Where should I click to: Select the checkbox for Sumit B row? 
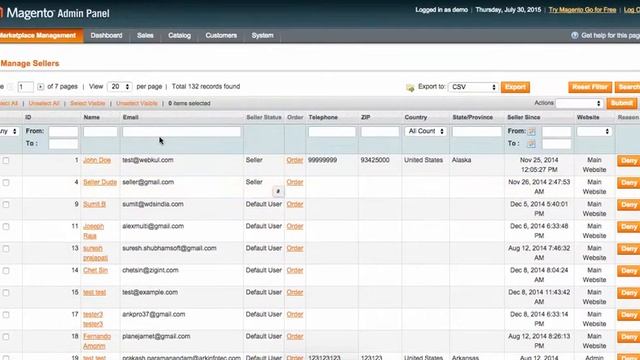point(6,204)
